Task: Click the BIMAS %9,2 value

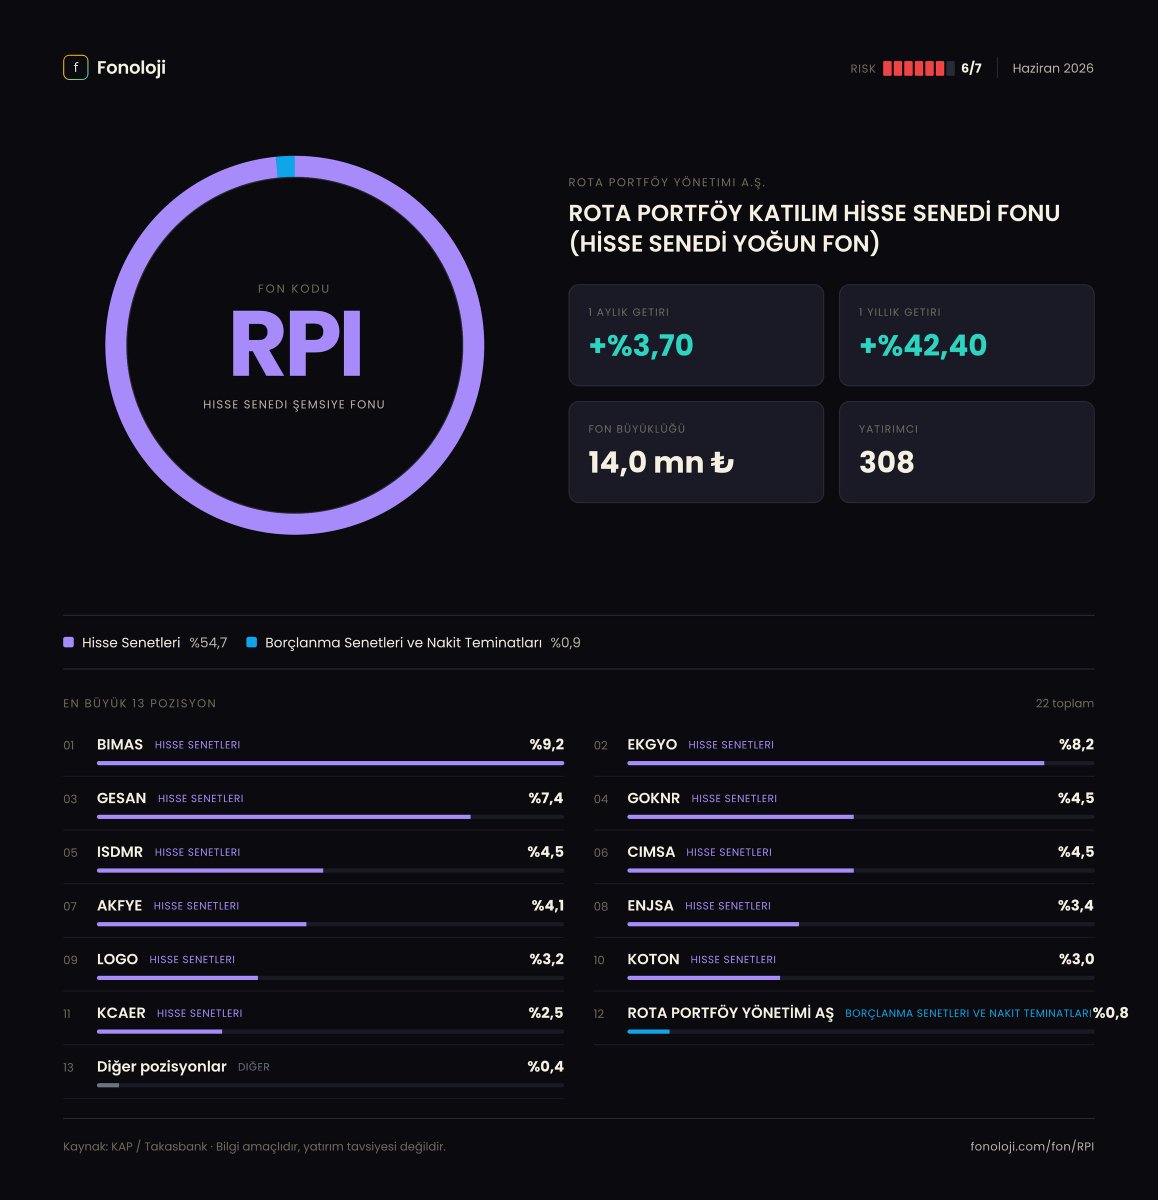Action: pos(547,744)
